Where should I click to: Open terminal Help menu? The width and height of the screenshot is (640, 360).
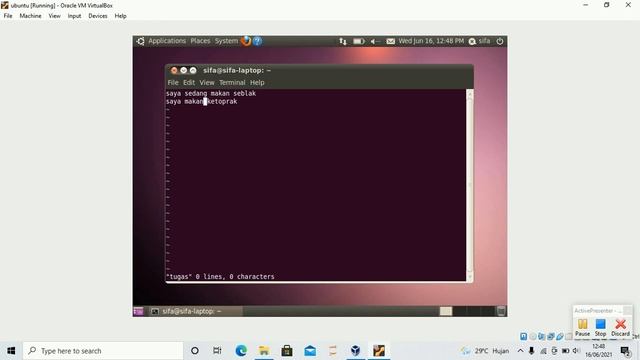[257, 82]
